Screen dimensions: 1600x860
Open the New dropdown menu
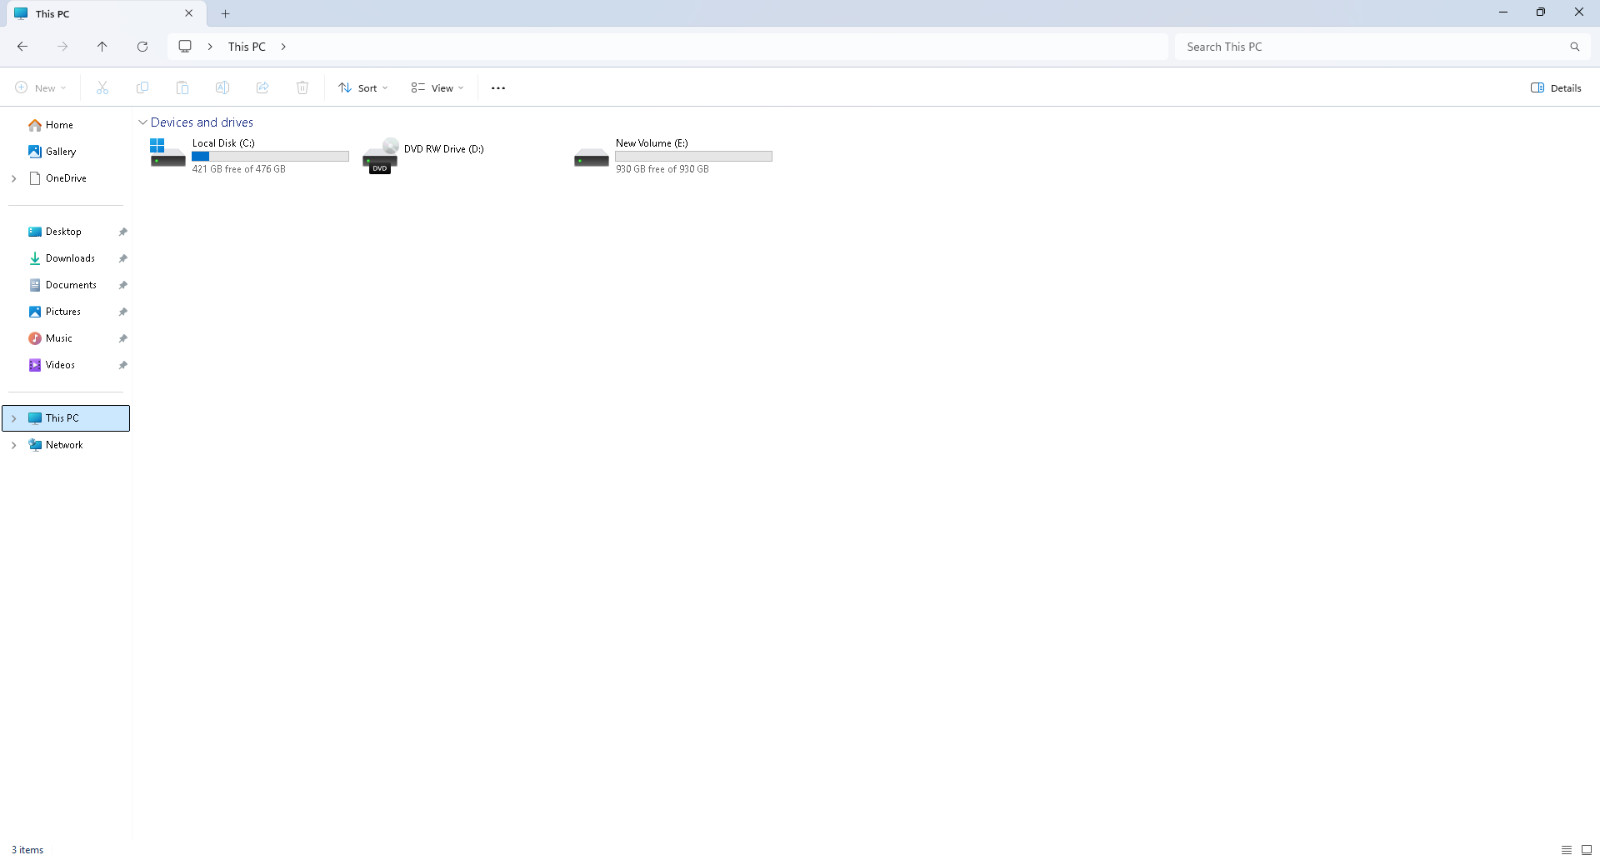point(41,88)
